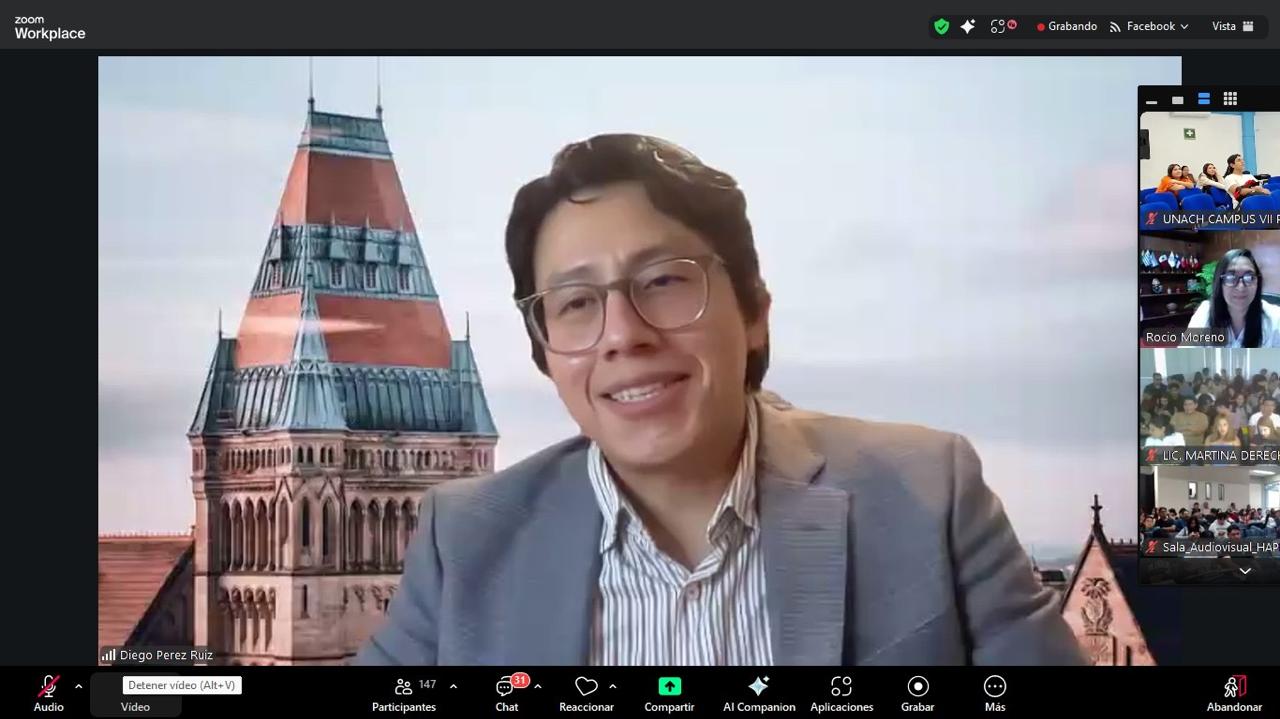
Task: Click the Grabando recording indicator
Action: pyautogui.click(x=1067, y=26)
